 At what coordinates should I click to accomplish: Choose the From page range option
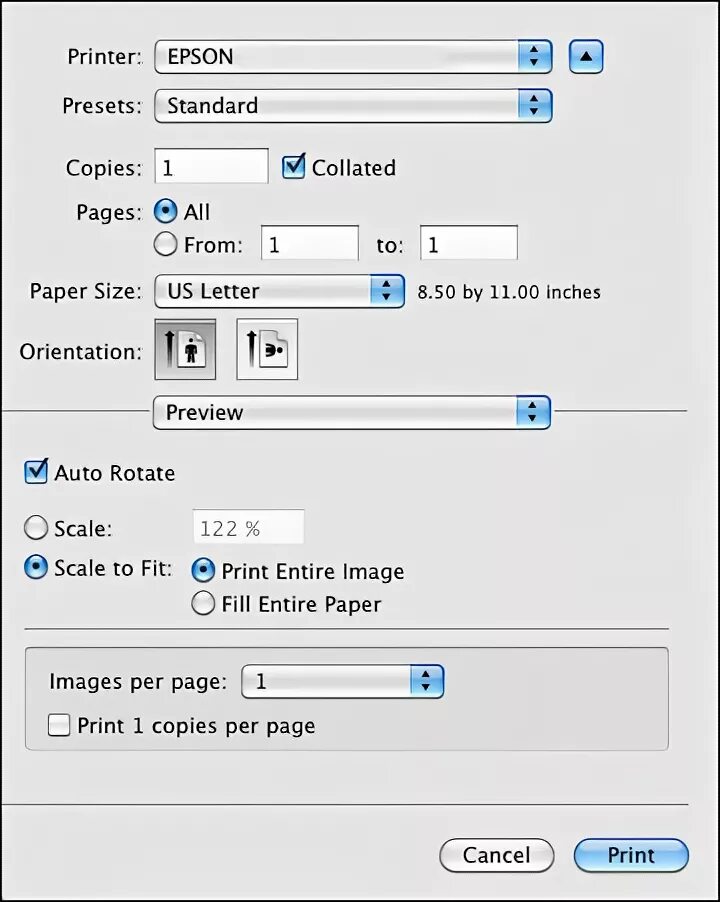165,244
